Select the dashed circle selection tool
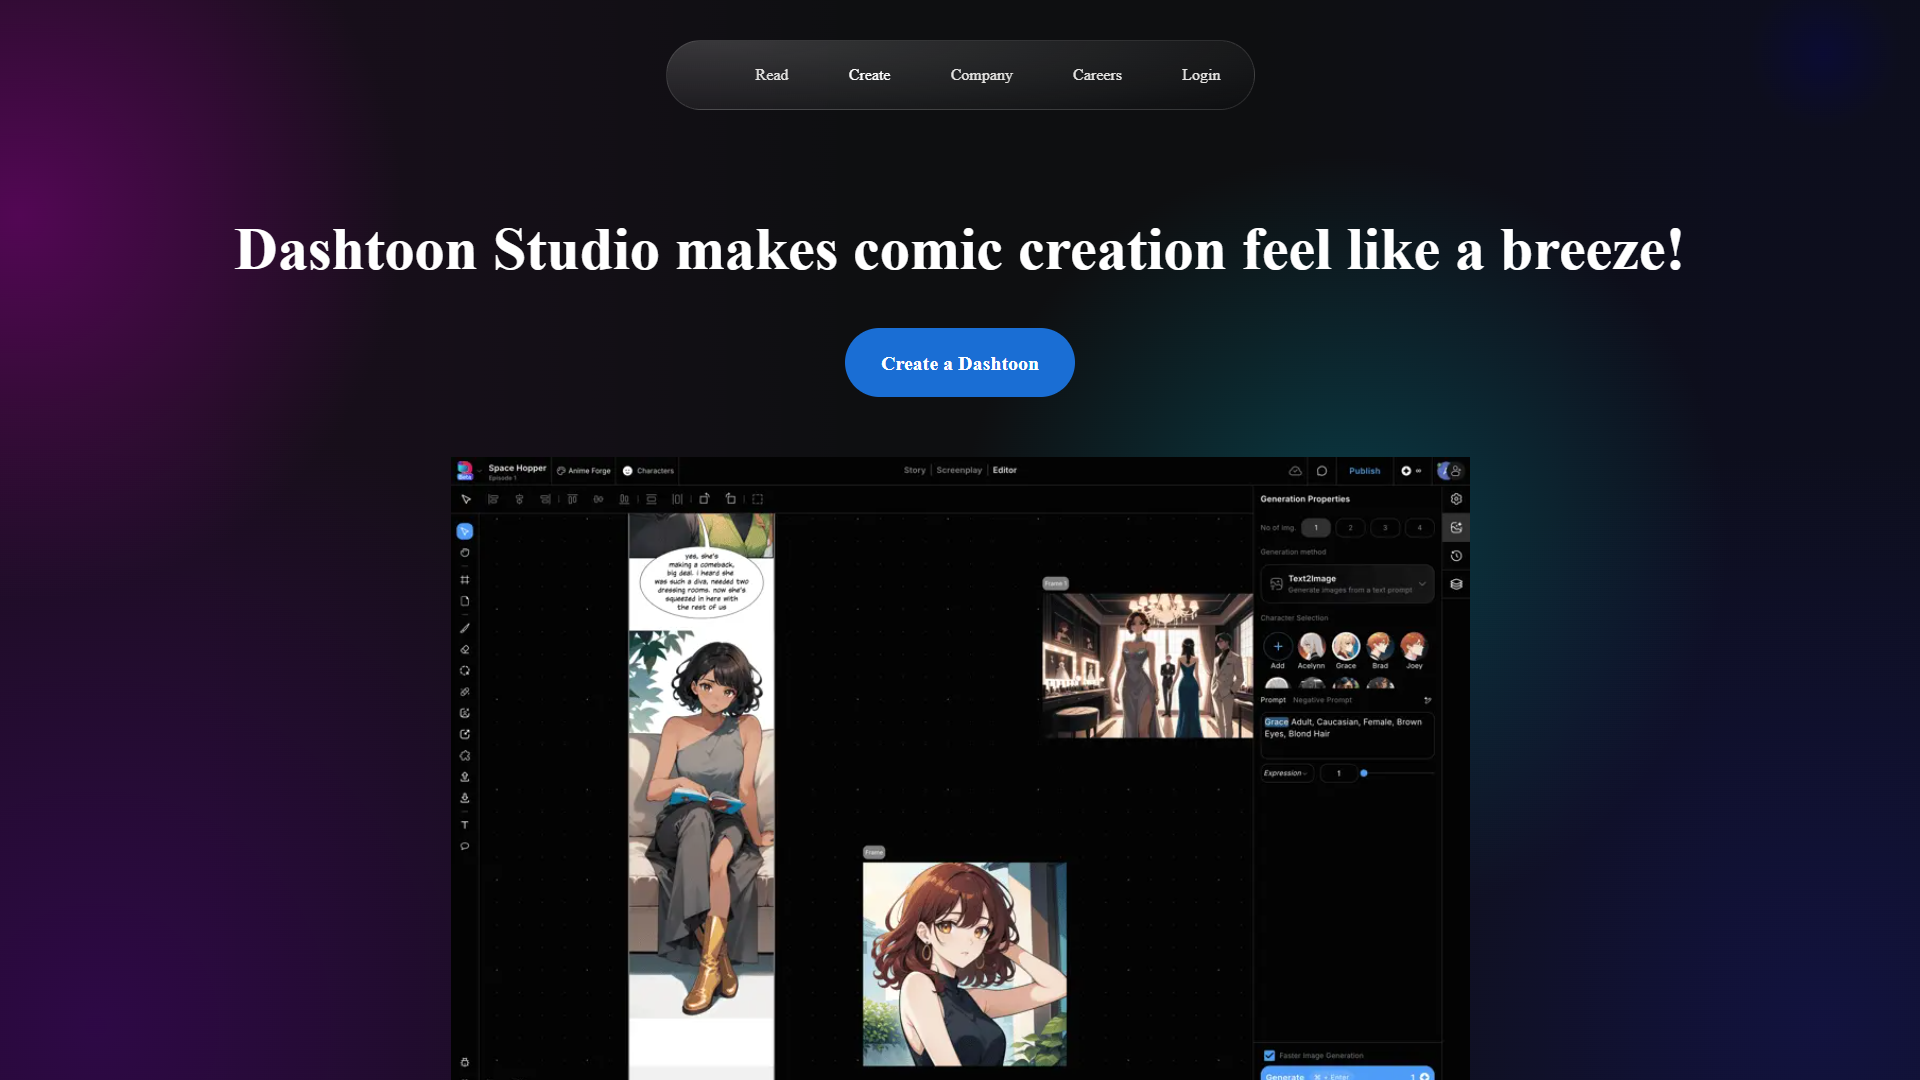1920x1080 pixels. (465, 671)
